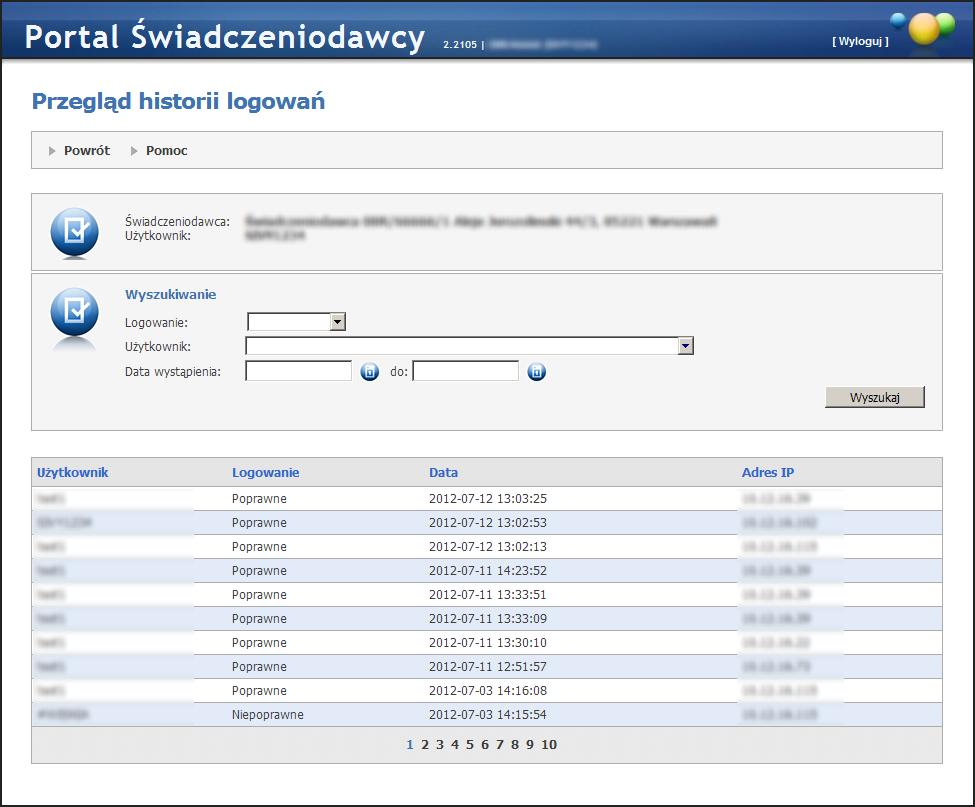
Task: Sort table by the Logowanie column
Action: tap(266, 473)
